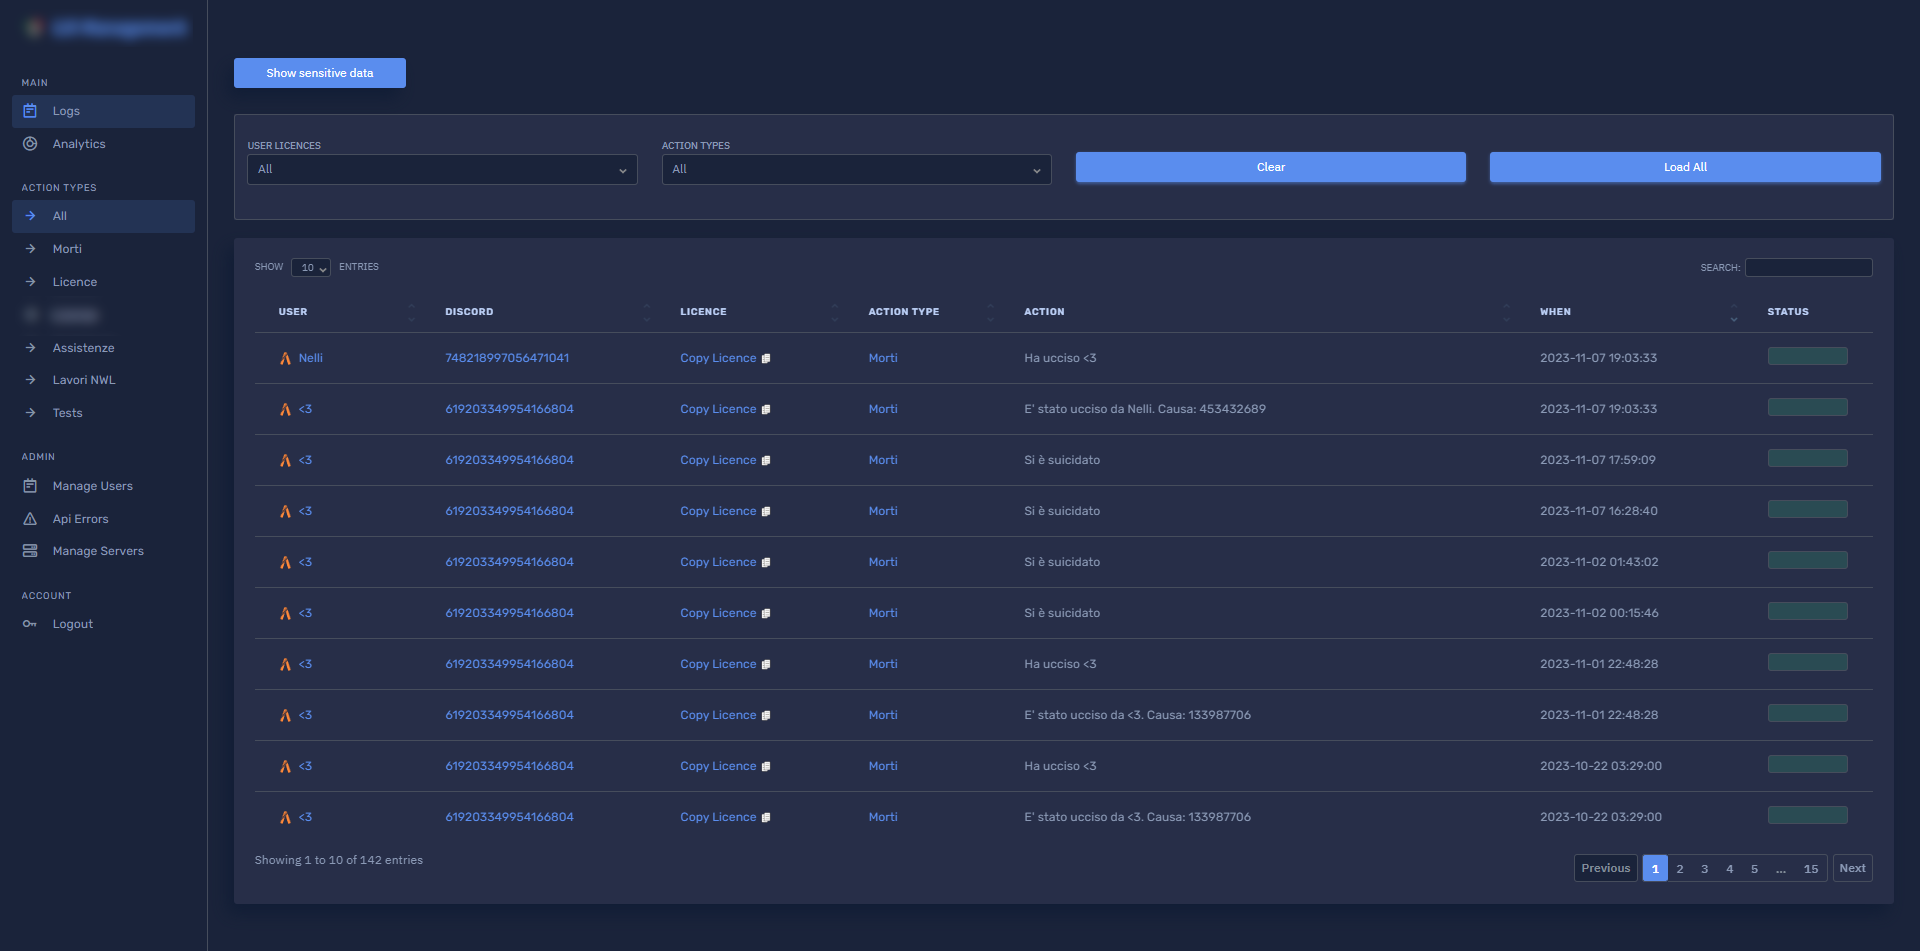
Task: Focus the table Search input field
Action: (x=1808, y=268)
